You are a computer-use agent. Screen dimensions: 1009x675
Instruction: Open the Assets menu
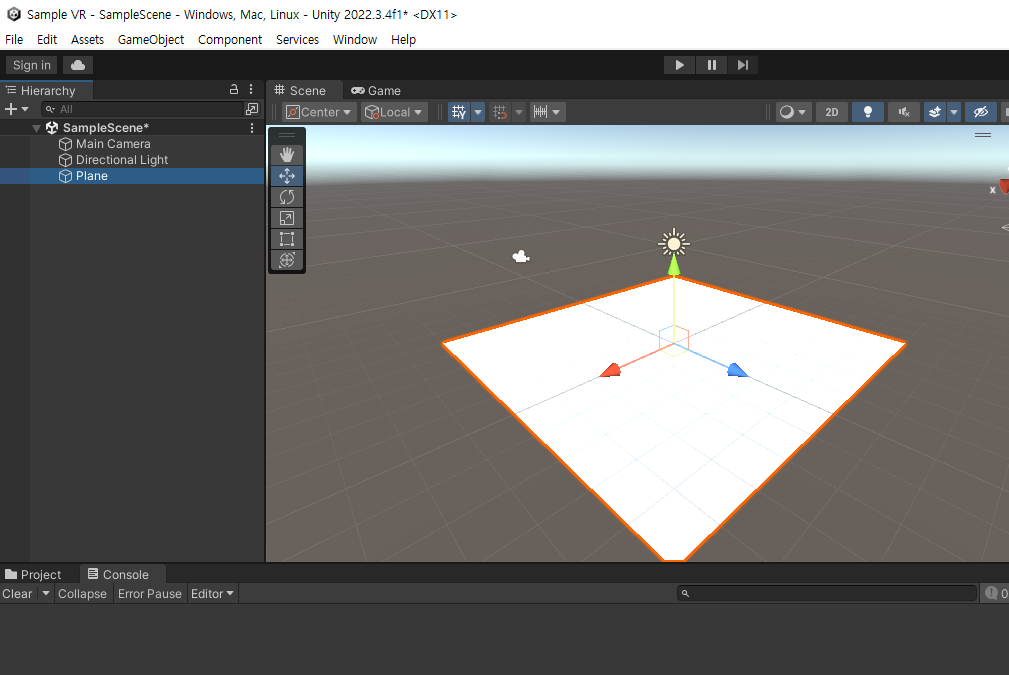pos(88,39)
